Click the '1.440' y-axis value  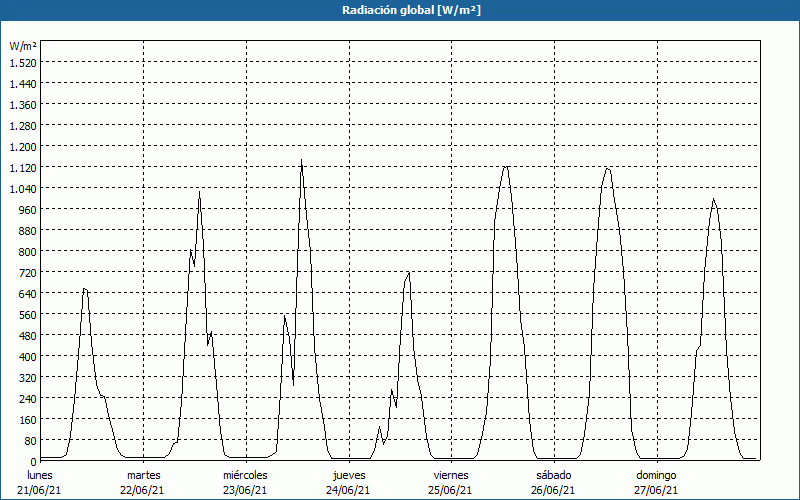tap(23, 84)
